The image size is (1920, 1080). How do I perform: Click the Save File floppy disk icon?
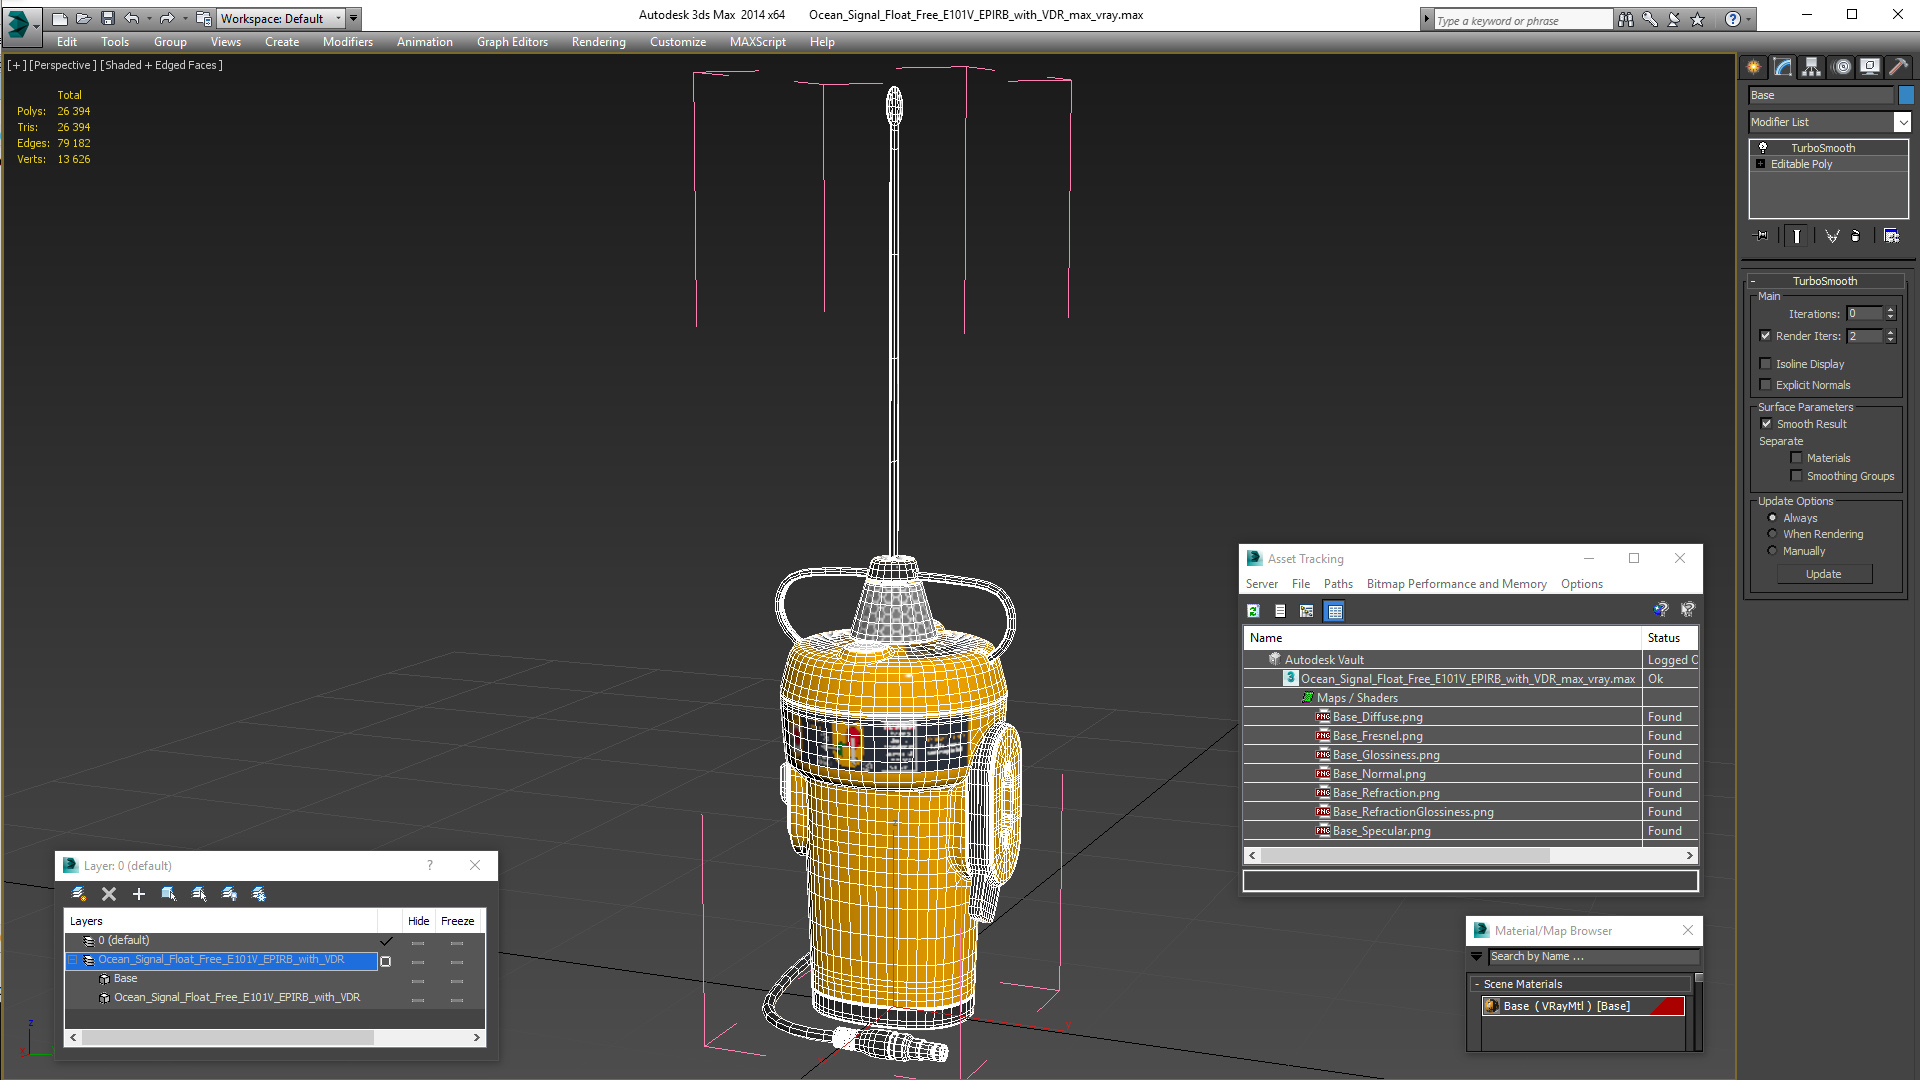pos(108,18)
